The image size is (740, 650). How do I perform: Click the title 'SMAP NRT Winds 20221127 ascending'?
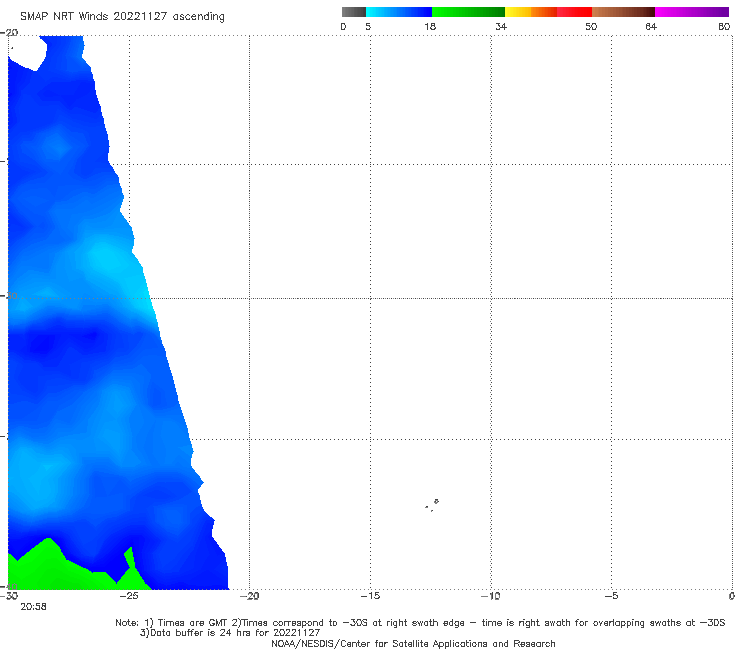click(122, 17)
